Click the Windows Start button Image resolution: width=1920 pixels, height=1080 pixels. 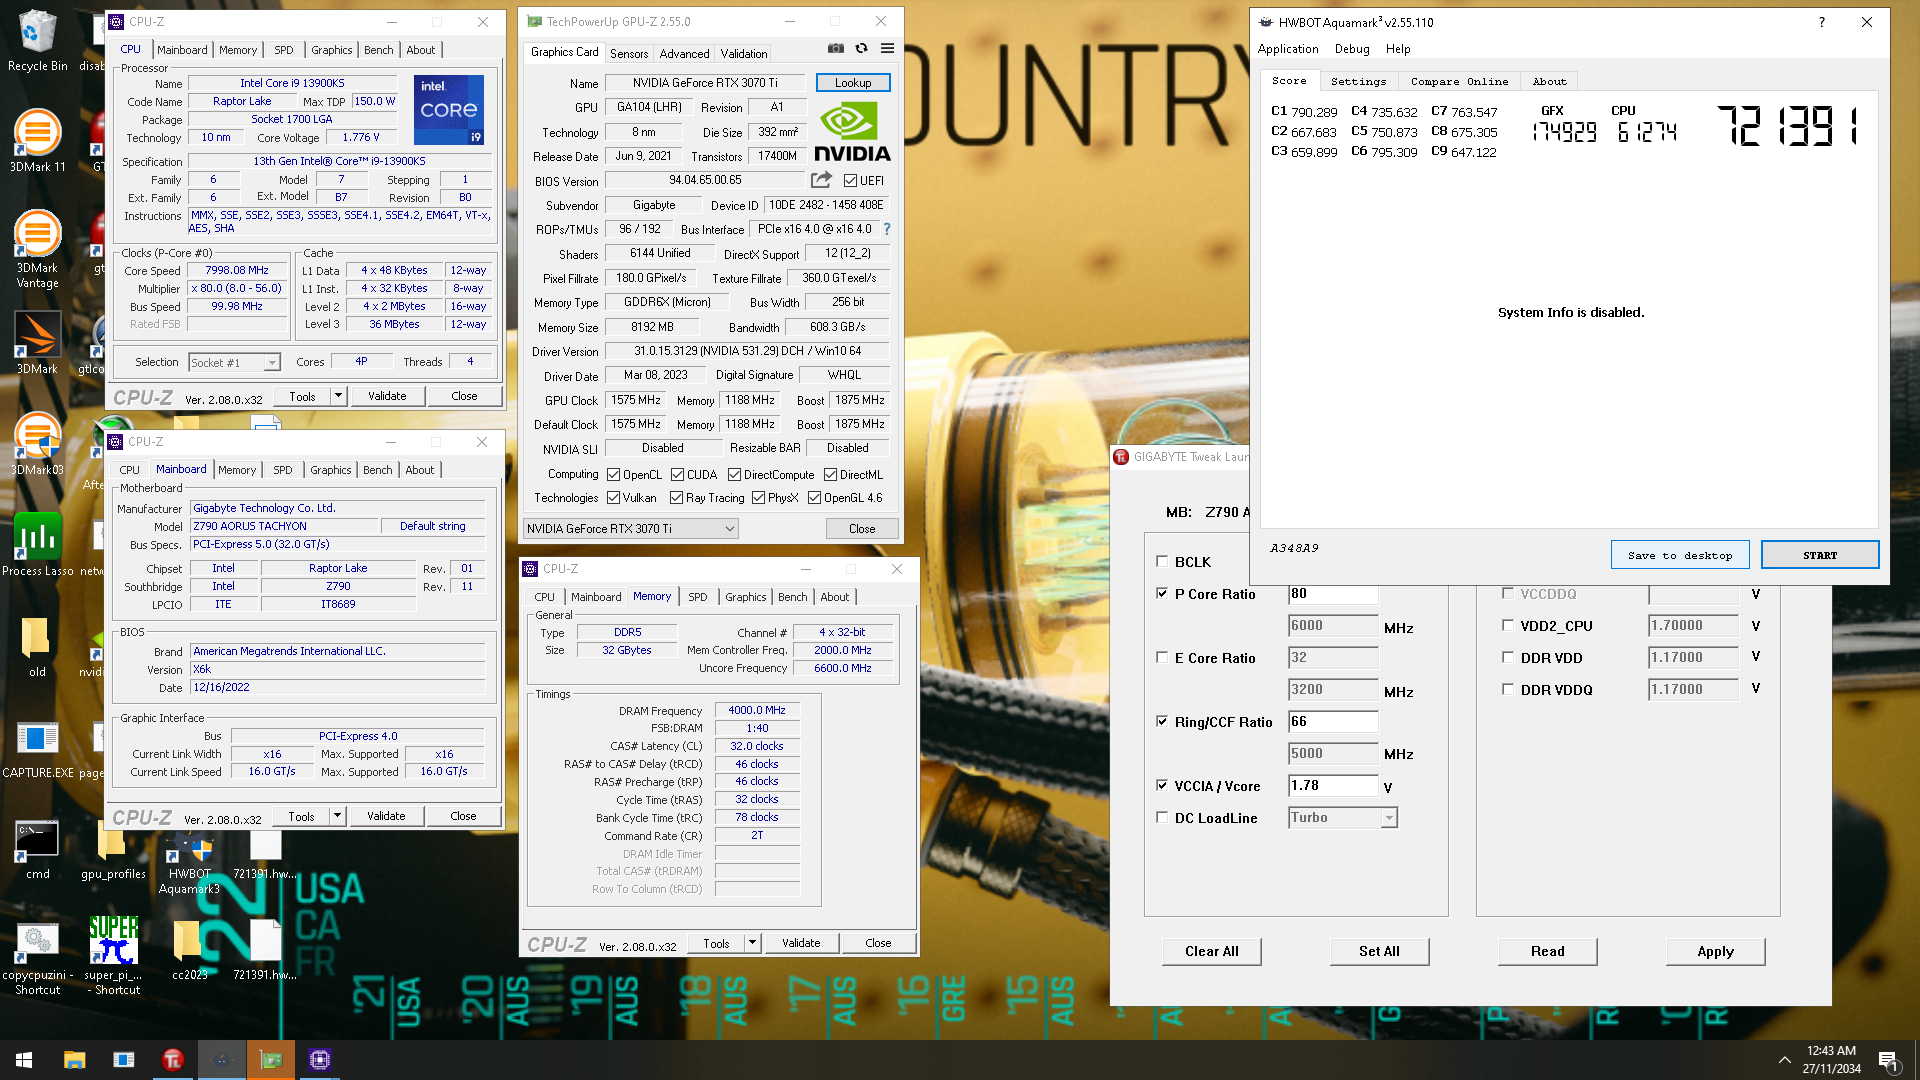24,1060
